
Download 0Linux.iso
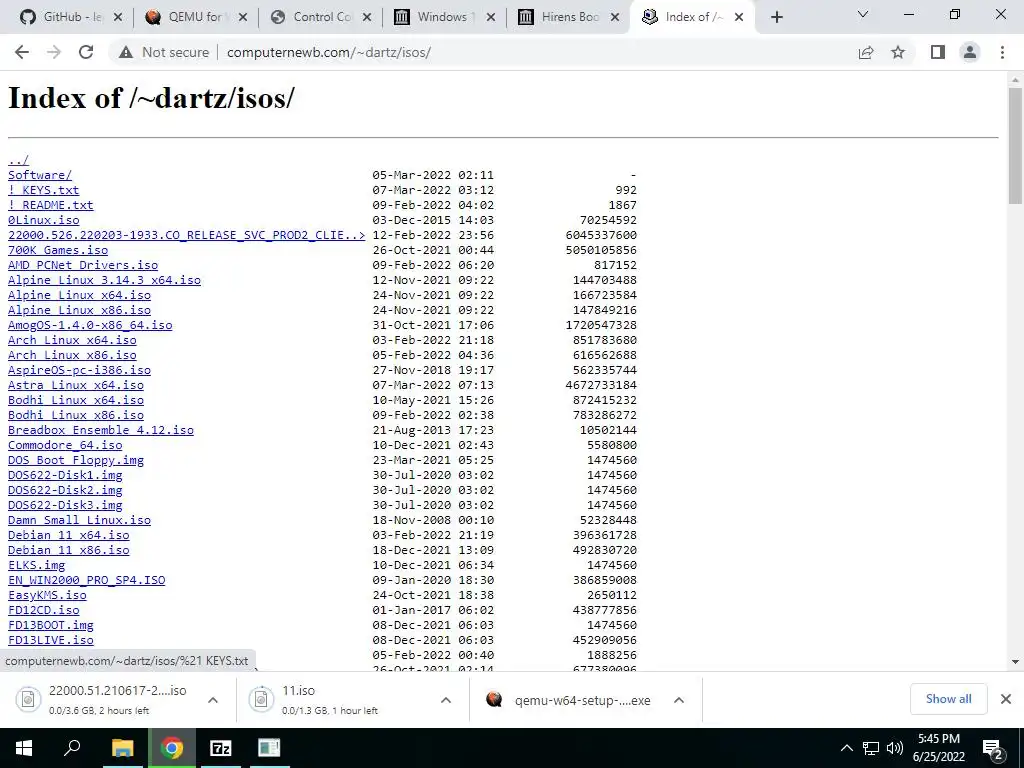pyautogui.click(x=43, y=220)
